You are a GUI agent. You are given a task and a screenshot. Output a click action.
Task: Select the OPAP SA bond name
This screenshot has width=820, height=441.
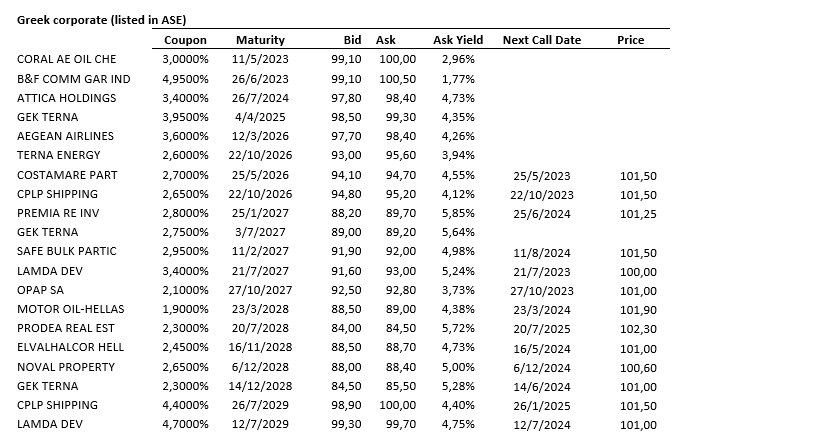[43, 290]
